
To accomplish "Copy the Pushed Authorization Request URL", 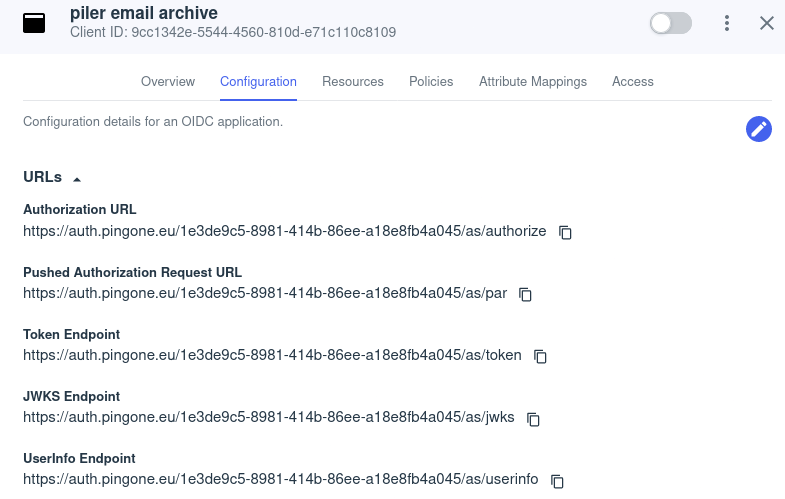I will (x=525, y=294).
